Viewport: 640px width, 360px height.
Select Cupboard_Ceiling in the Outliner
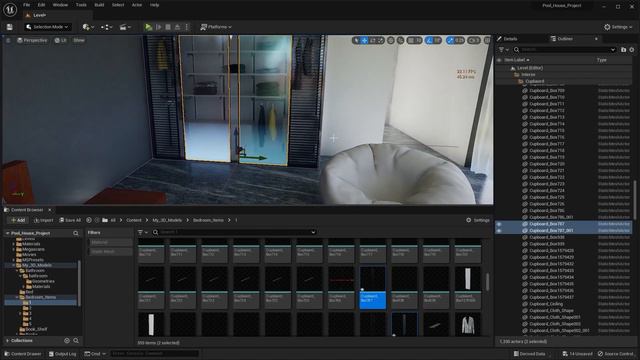546,304
